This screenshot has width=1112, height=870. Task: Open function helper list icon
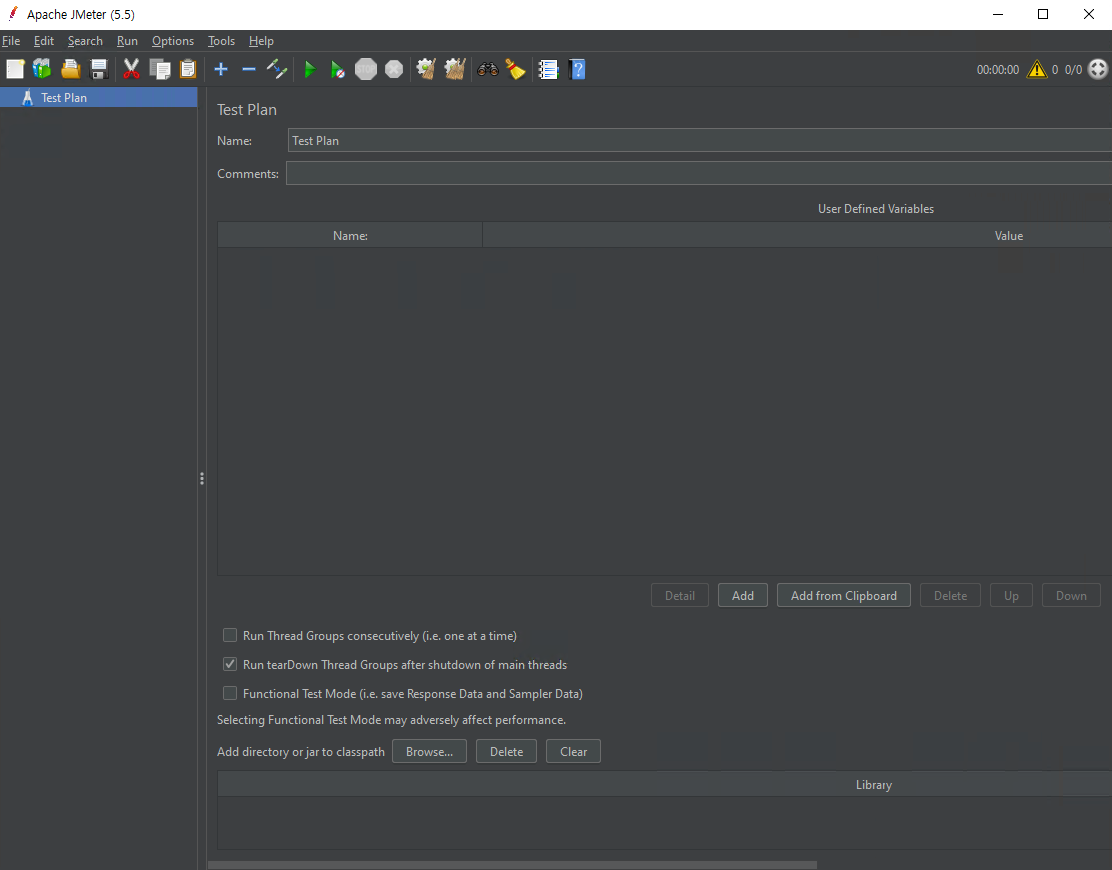(548, 69)
